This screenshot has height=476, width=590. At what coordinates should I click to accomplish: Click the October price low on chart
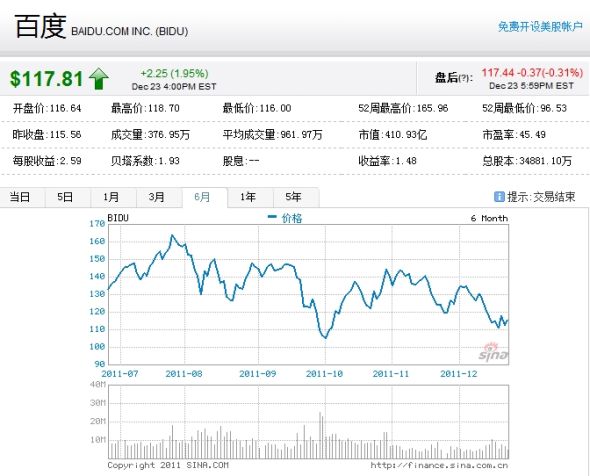(325, 338)
